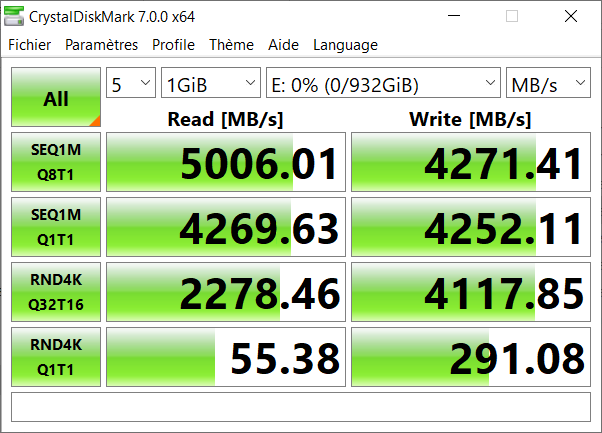This screenshot has width=602, height=433.
Task: Select the 4252.11 write result
Action: pos(471,227)
